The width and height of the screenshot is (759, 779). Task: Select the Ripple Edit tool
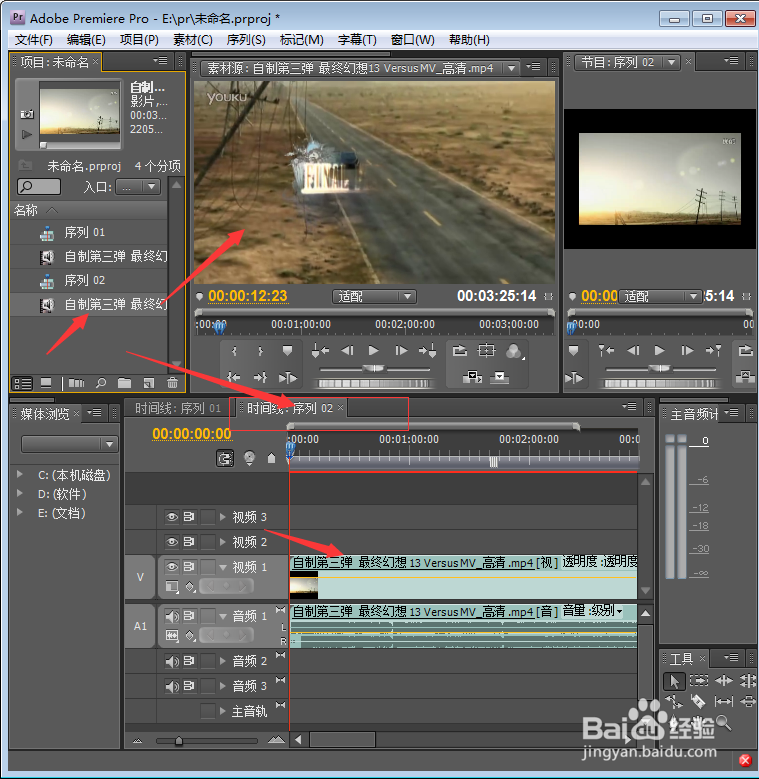[x=724, y=680]
